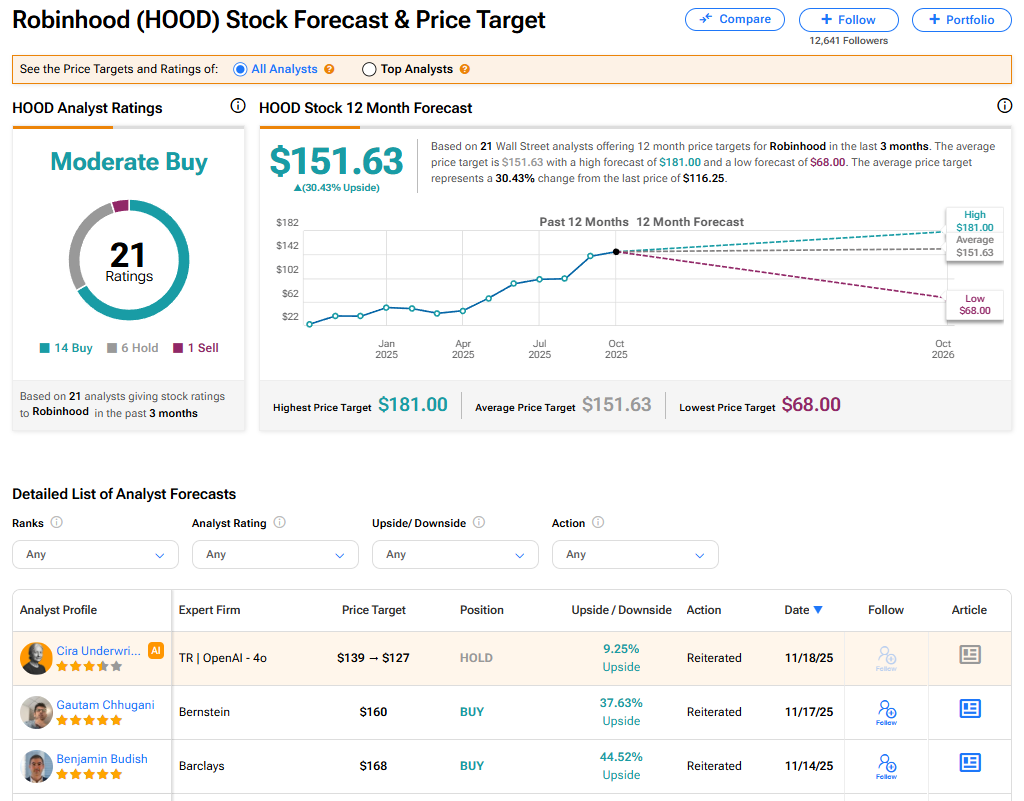1024x801 pixels.
Task: Open Gautam Chhugani's article icon
Action: pyautogui.click(x=969, y=710)
